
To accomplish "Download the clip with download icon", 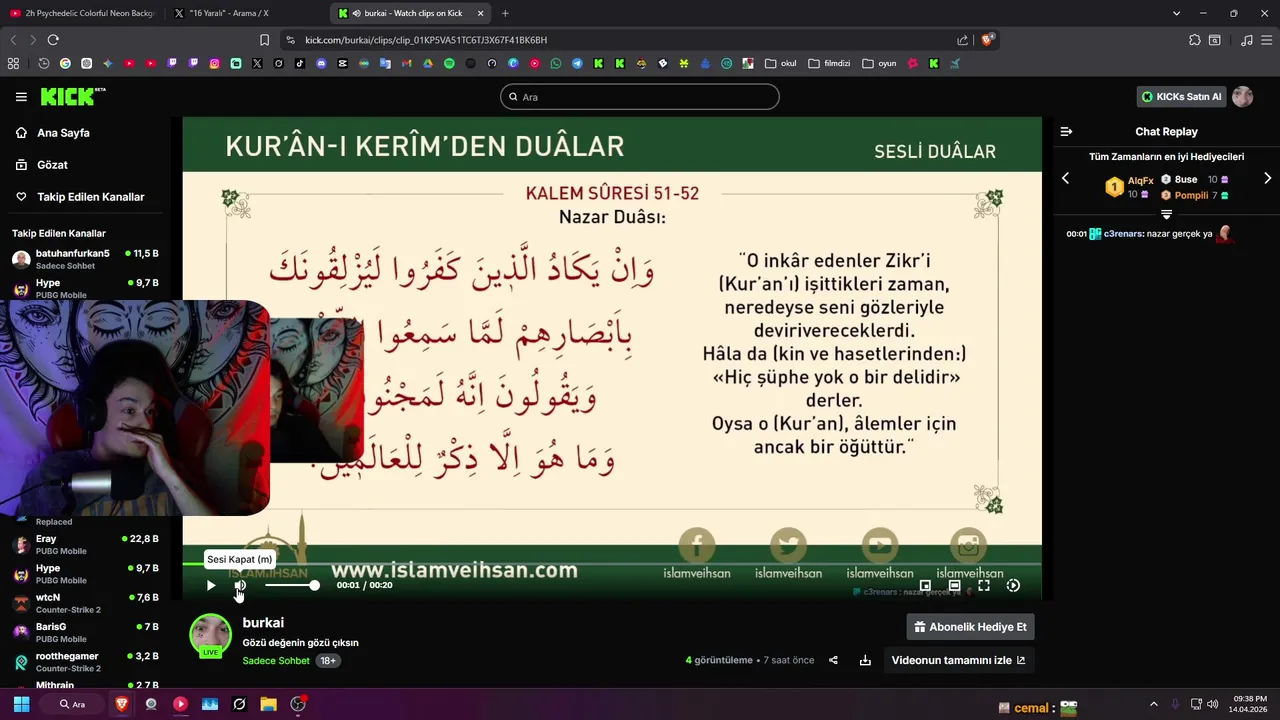I will [865, 660].
